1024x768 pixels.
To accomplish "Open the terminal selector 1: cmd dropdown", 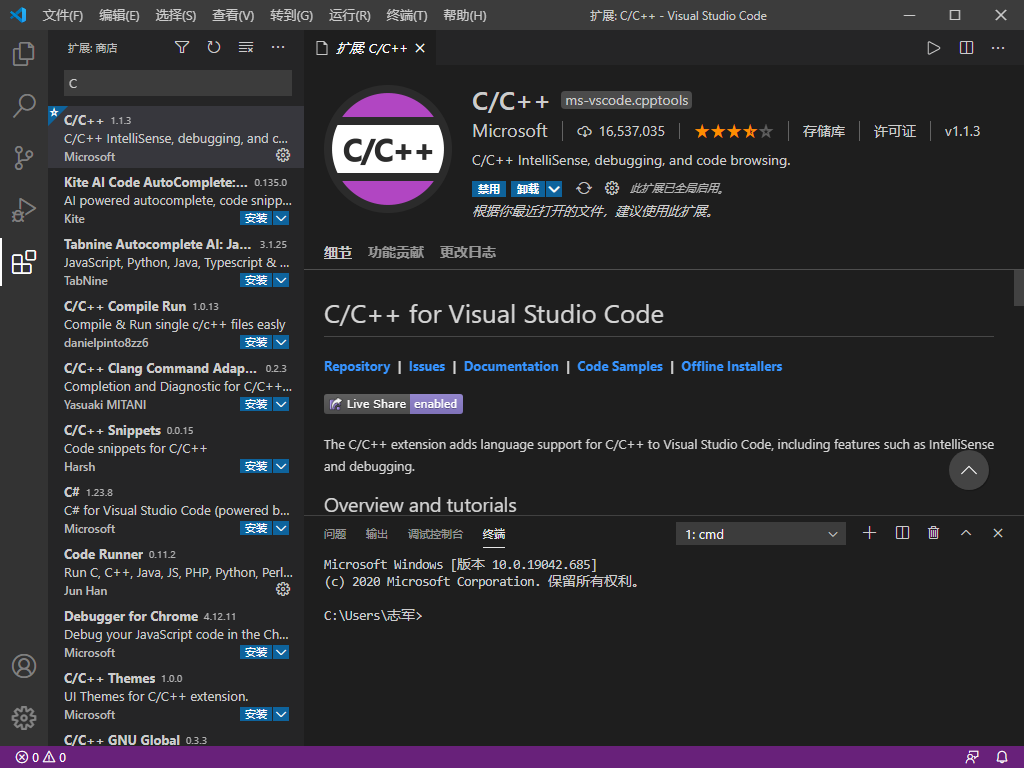I will pyautogui.click(x=761, y=534).
